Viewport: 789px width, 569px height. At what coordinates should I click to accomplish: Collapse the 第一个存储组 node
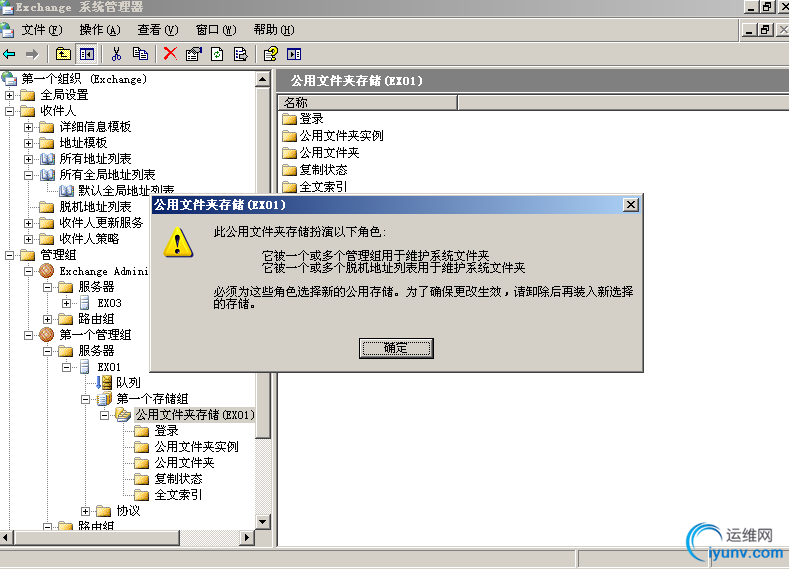(86, 399)
